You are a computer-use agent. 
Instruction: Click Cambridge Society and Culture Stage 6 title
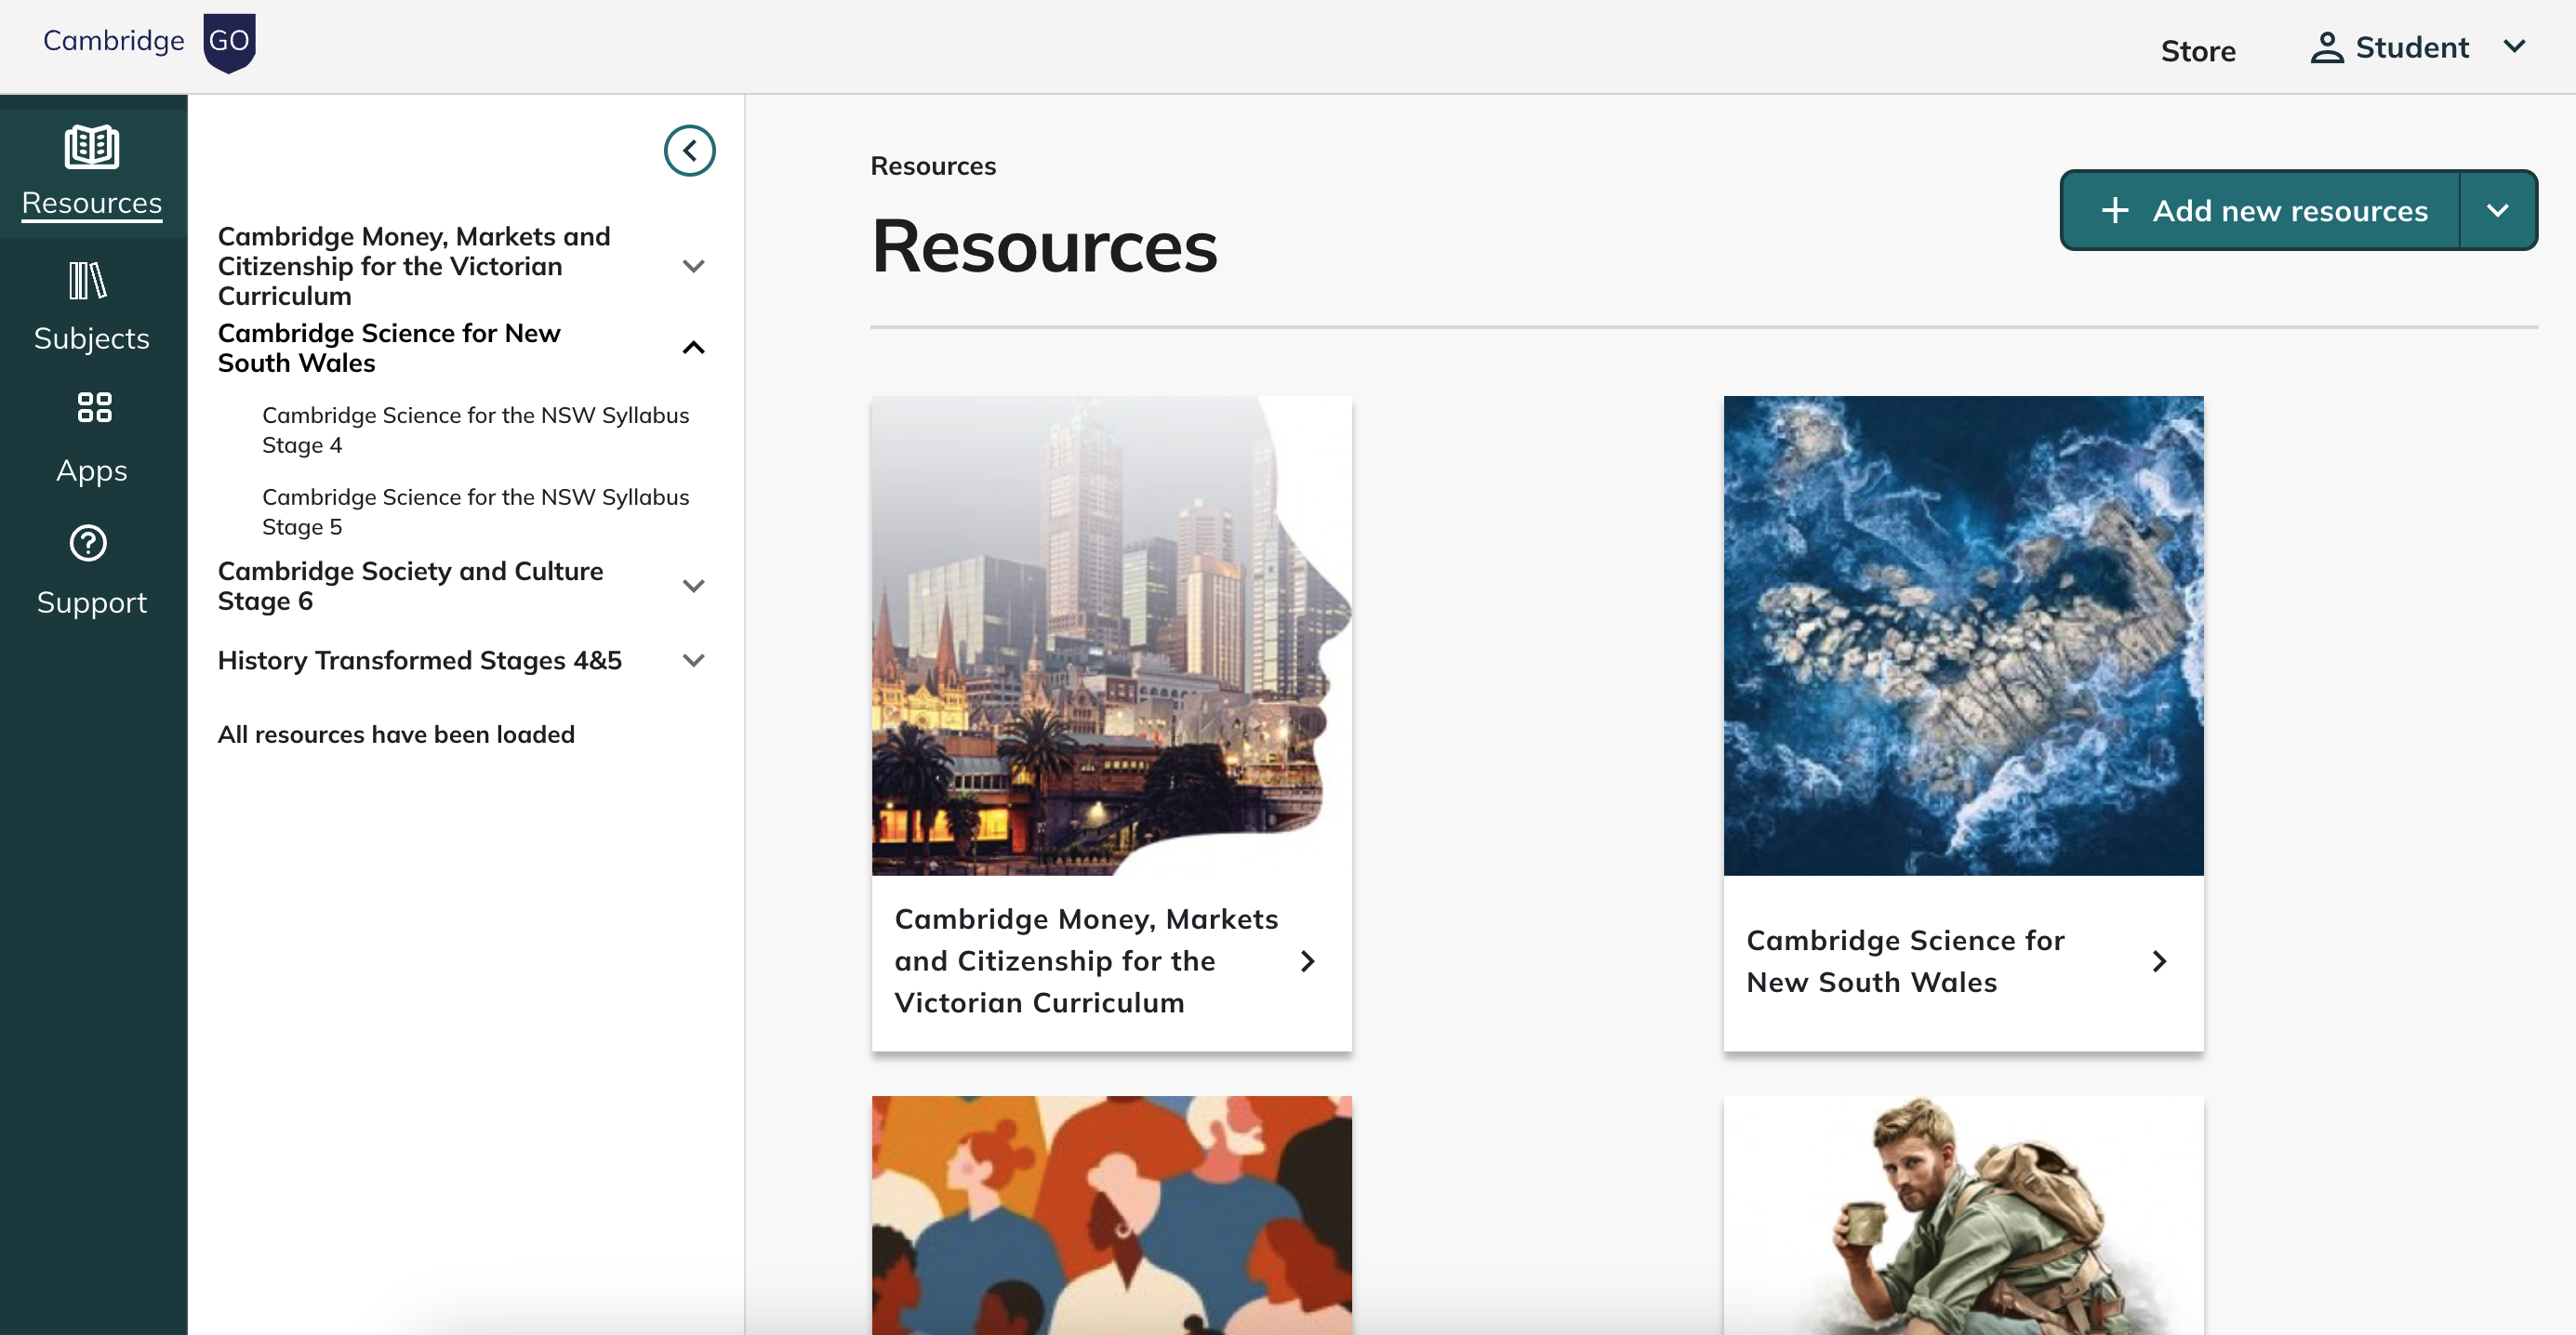(410, 586)
